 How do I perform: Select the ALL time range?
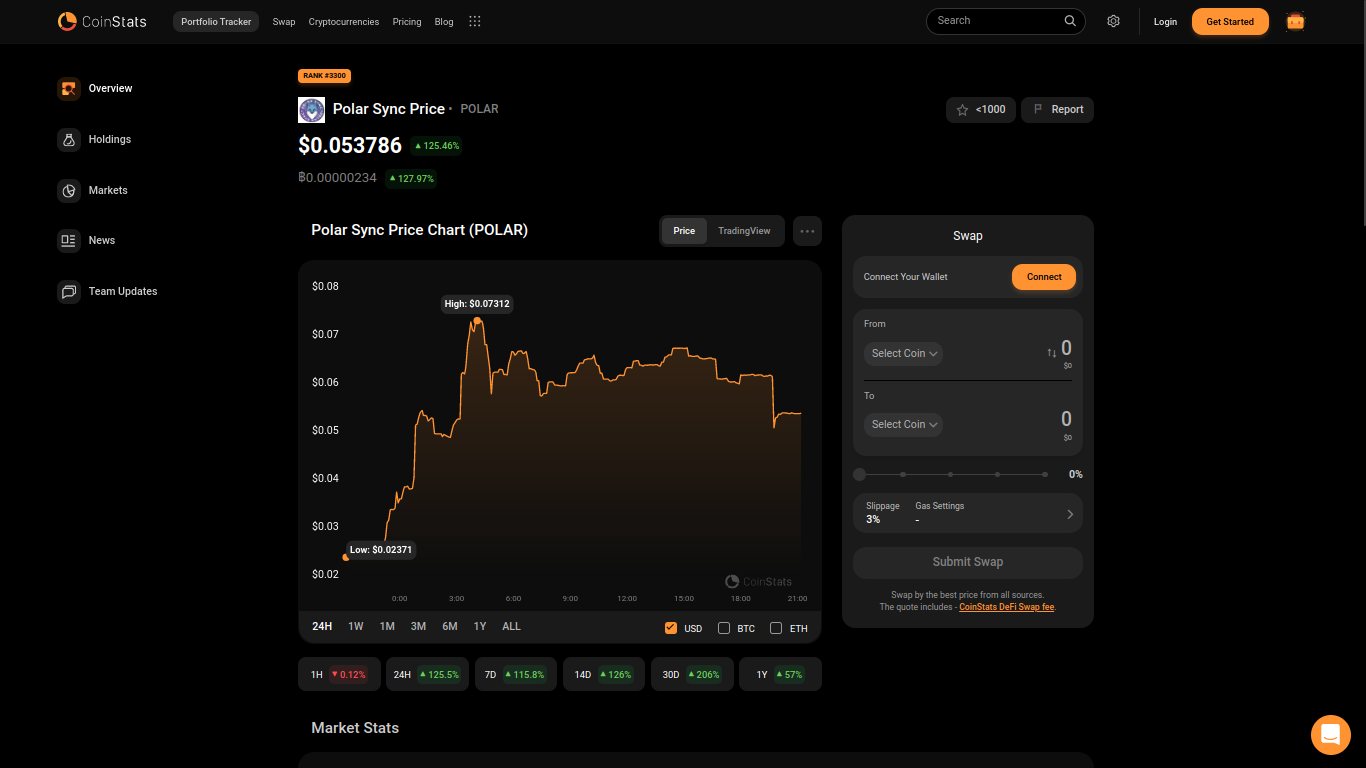click(511, 627)
